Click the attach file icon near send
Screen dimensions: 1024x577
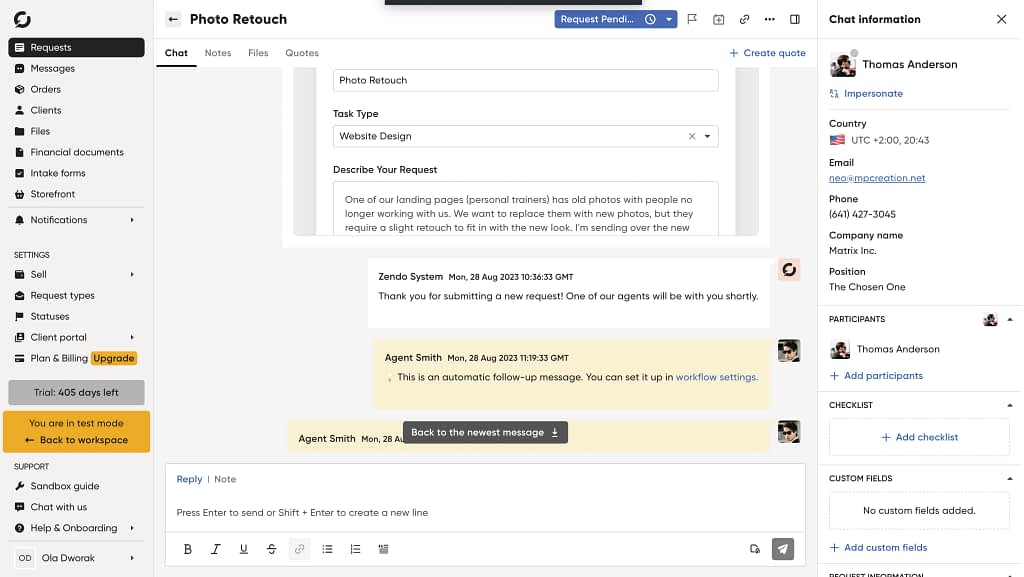(x=755, y=549)
